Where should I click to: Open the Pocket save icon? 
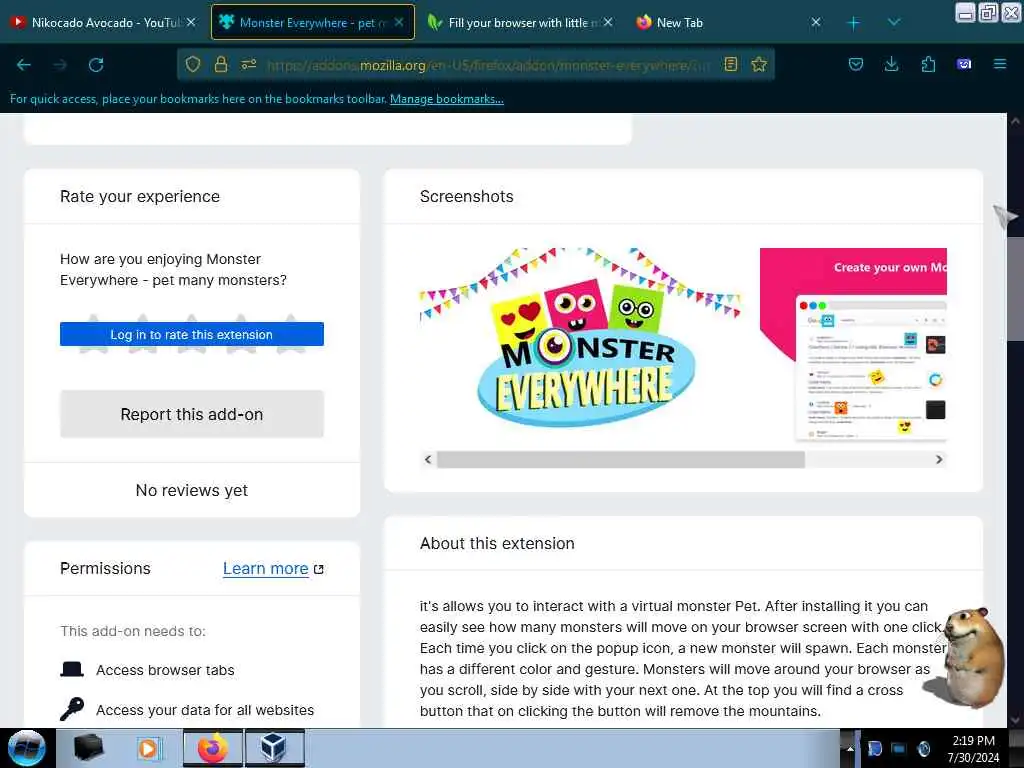pyautogui.click(x=856, y=64)
